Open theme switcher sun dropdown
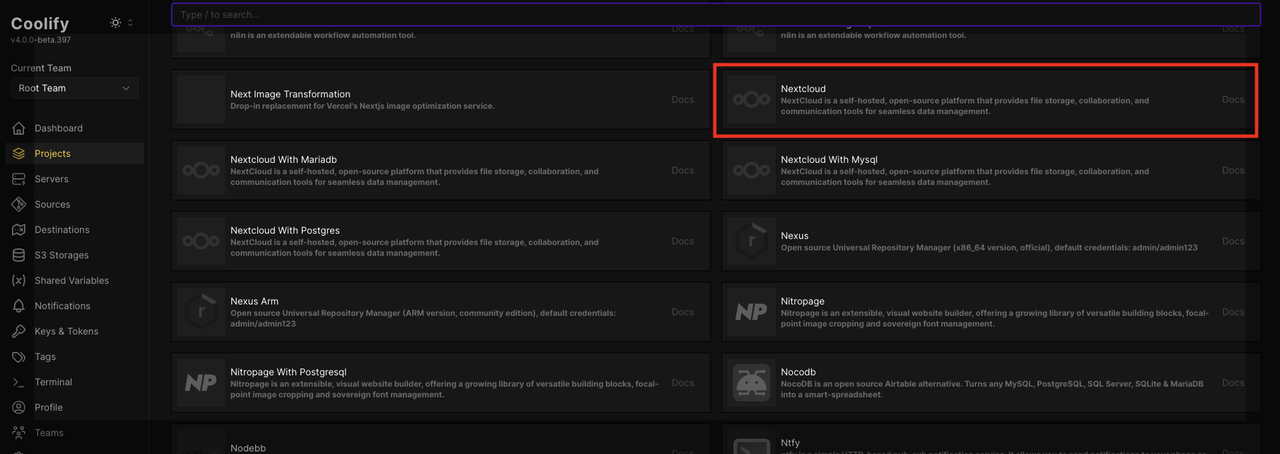 click(x=121, y=22)
